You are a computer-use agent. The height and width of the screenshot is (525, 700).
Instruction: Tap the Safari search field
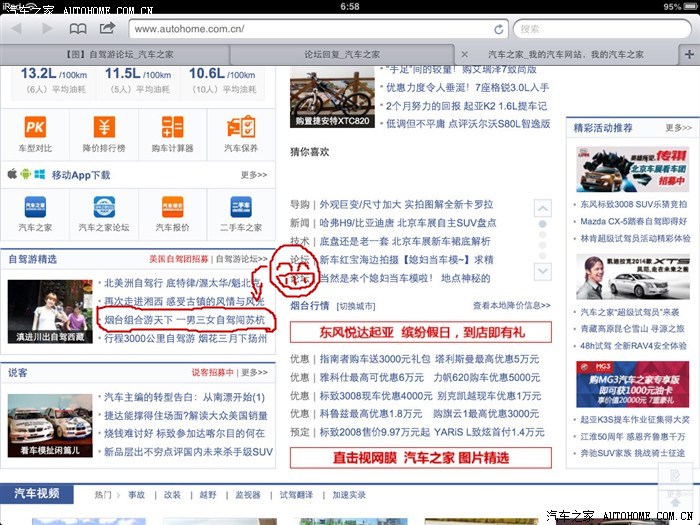pyautogui.click(x=600, y=29)
